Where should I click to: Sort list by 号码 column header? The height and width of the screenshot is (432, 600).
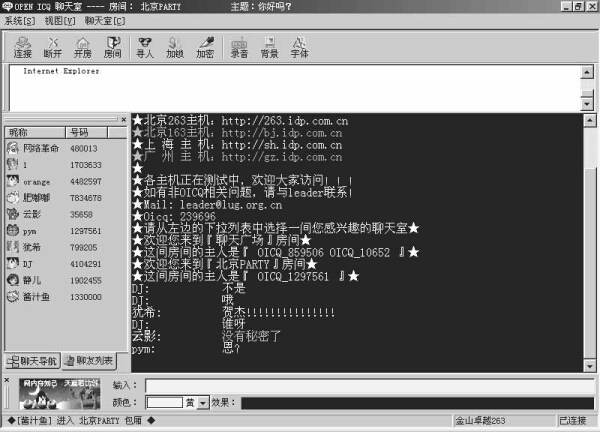(86, 132)
